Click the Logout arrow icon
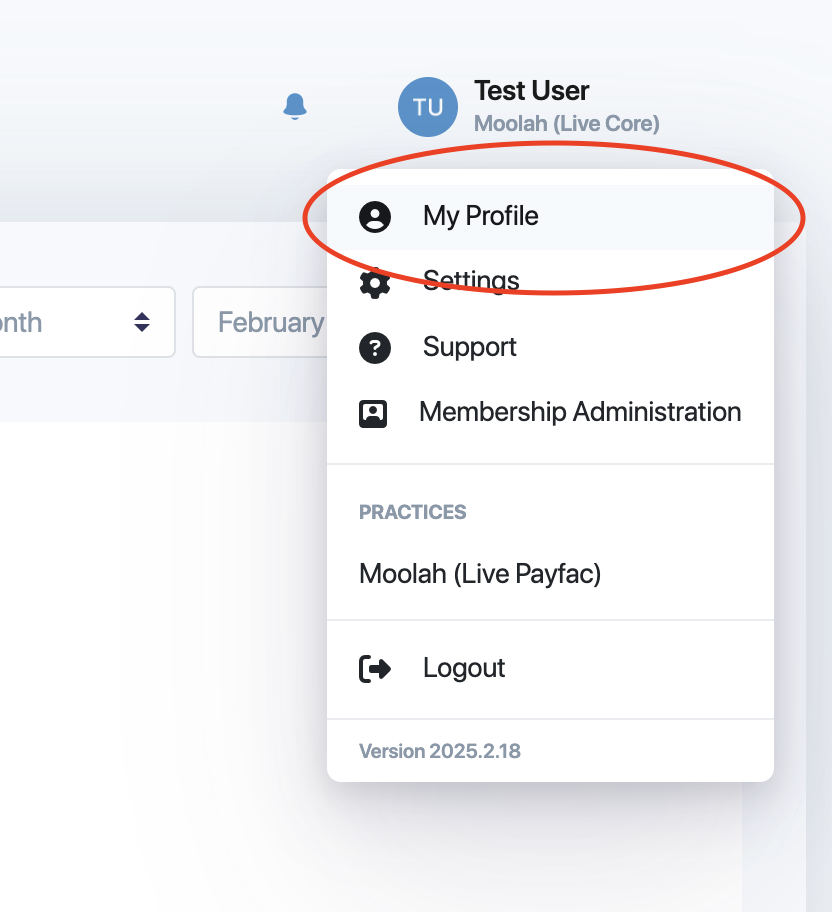The height and width of the screenshot is (912, 832). point(375,668)
